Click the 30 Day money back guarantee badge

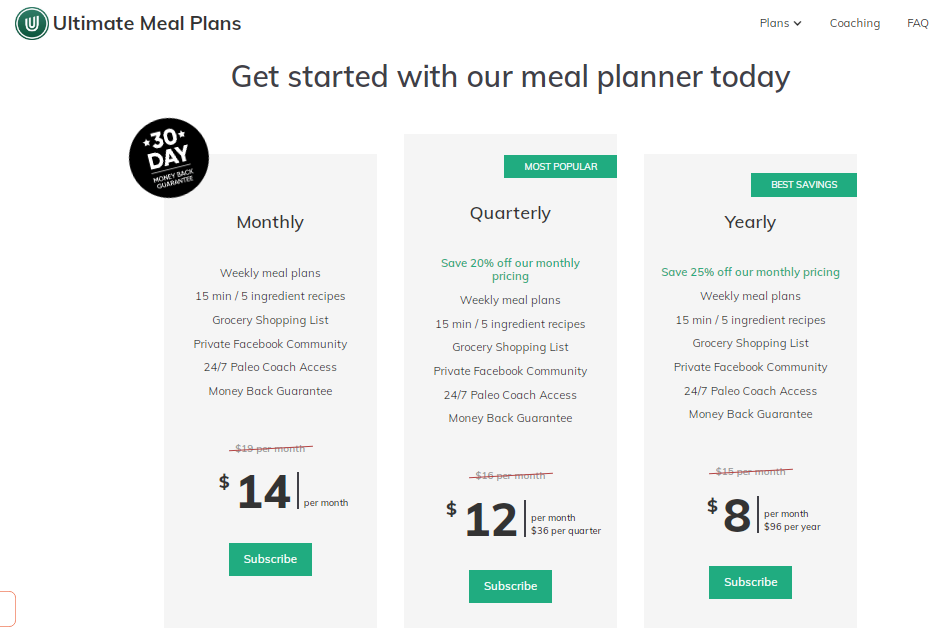coord(169,158)
